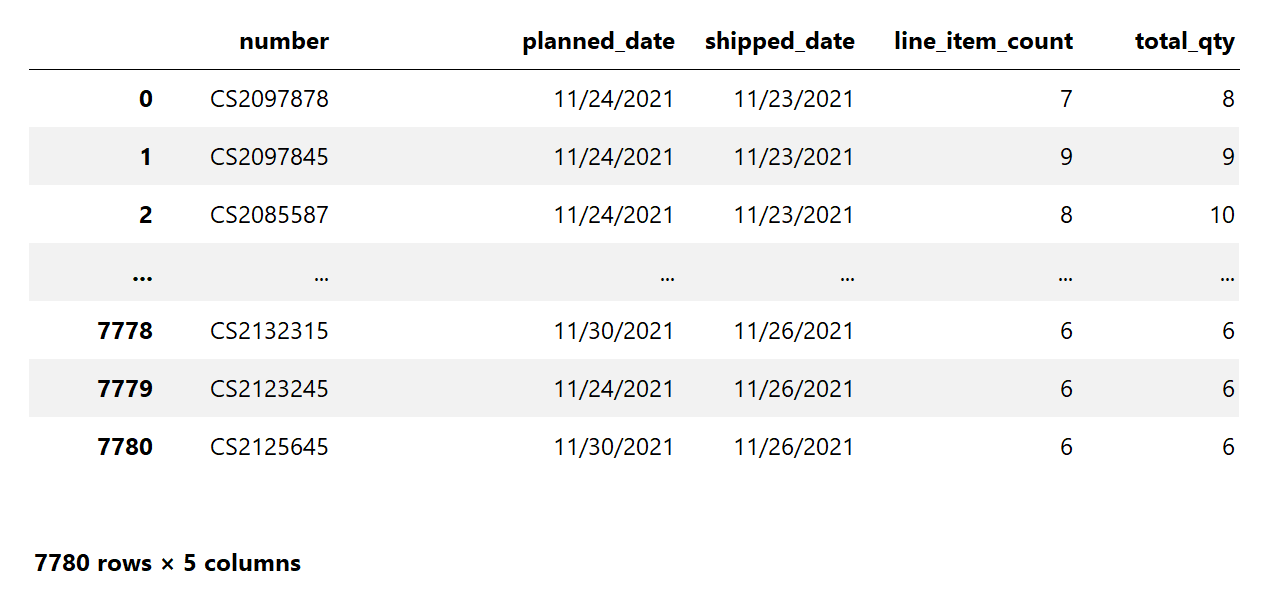Select order number CS2132315 cell
1285x605 pixels.
tap(269, 331)
